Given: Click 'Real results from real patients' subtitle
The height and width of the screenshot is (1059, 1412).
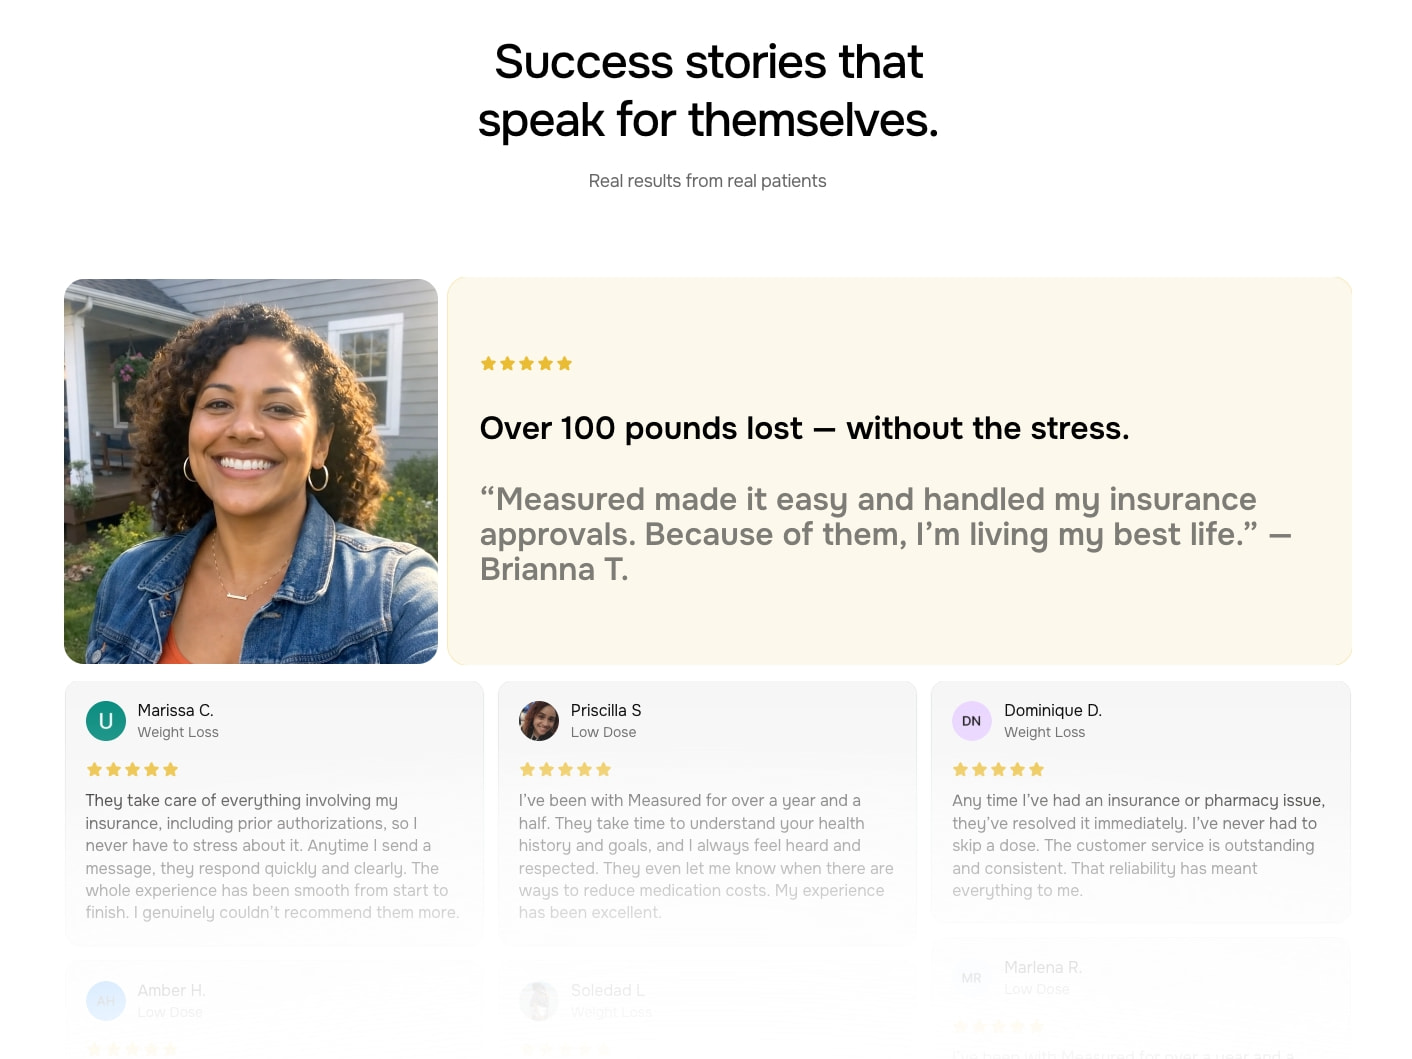Looking at the screenshot, I should coord(707,181).
